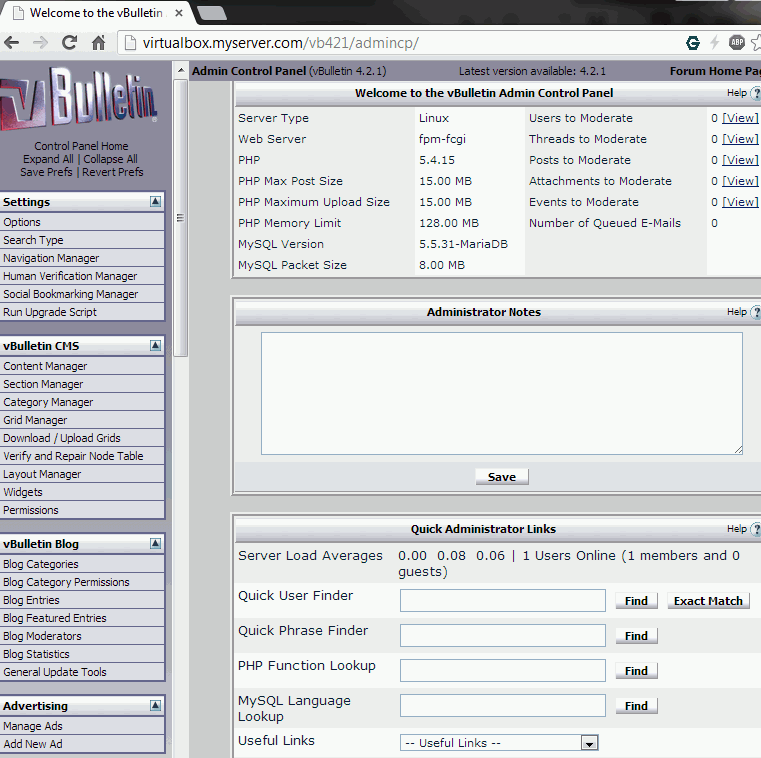The image size is (761, 758).
Task: Collapse the Settings menu group
Action: pyautogui.click(x=155, y=201)
